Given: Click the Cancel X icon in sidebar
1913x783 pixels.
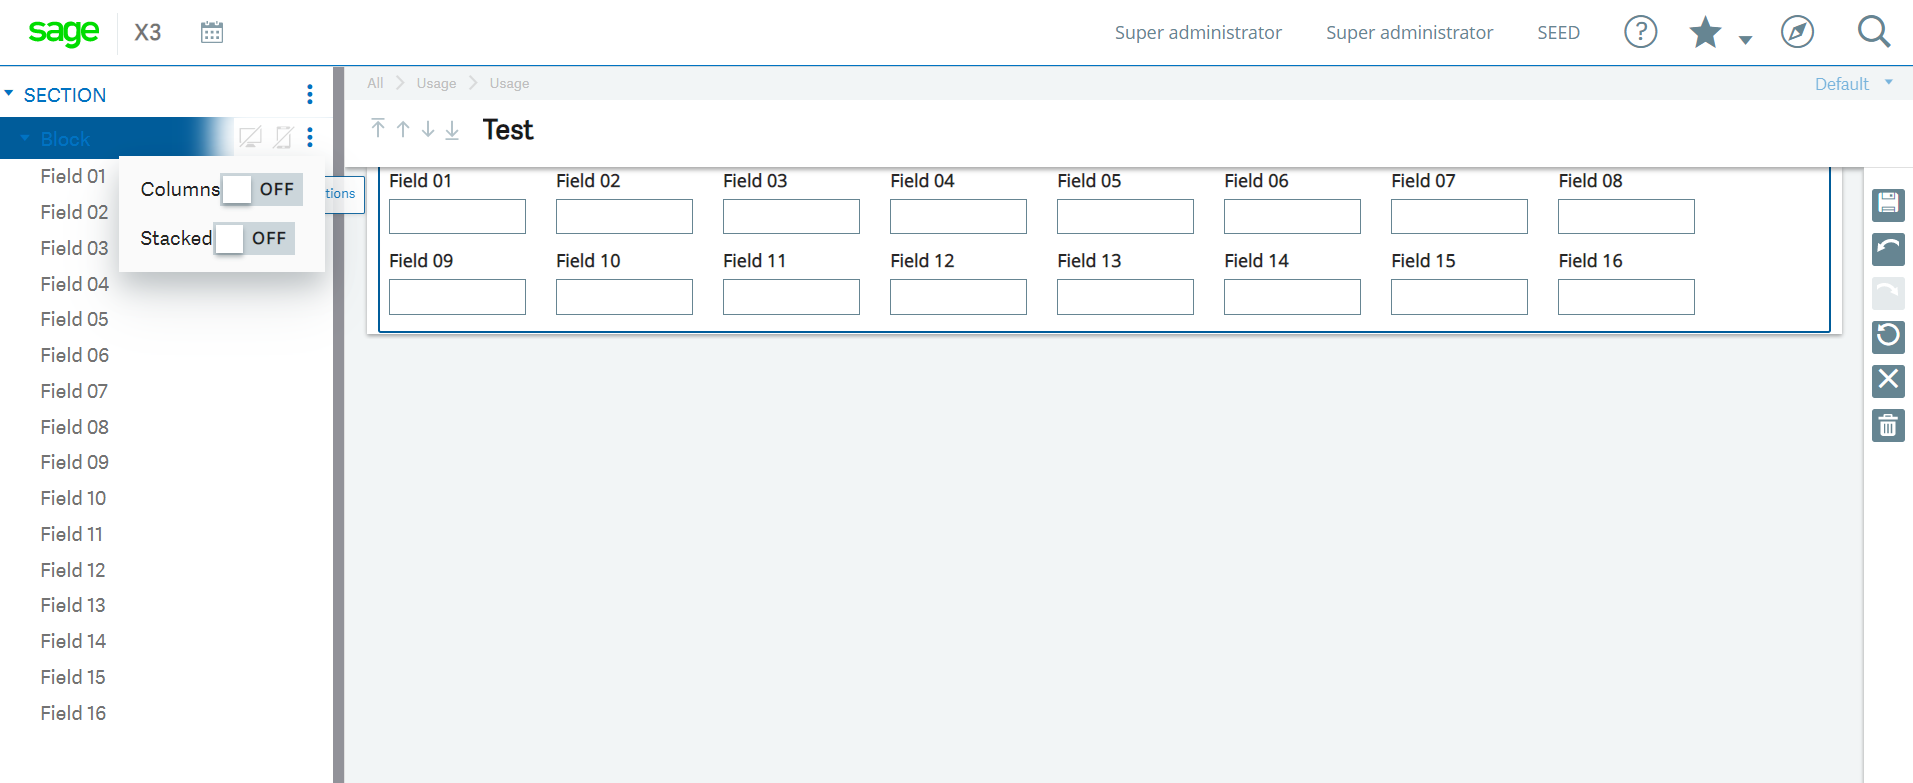Looking at the screenshot, I should tap(1888, 380).
